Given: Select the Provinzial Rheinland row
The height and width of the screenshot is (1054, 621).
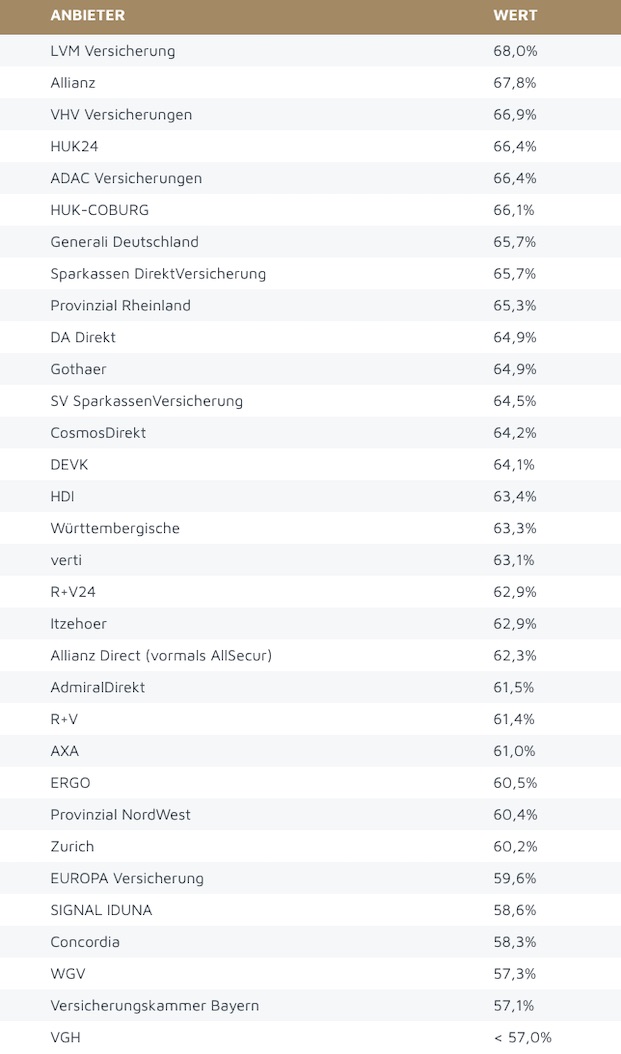Looking at the screenshot, I should pos(120,306).
